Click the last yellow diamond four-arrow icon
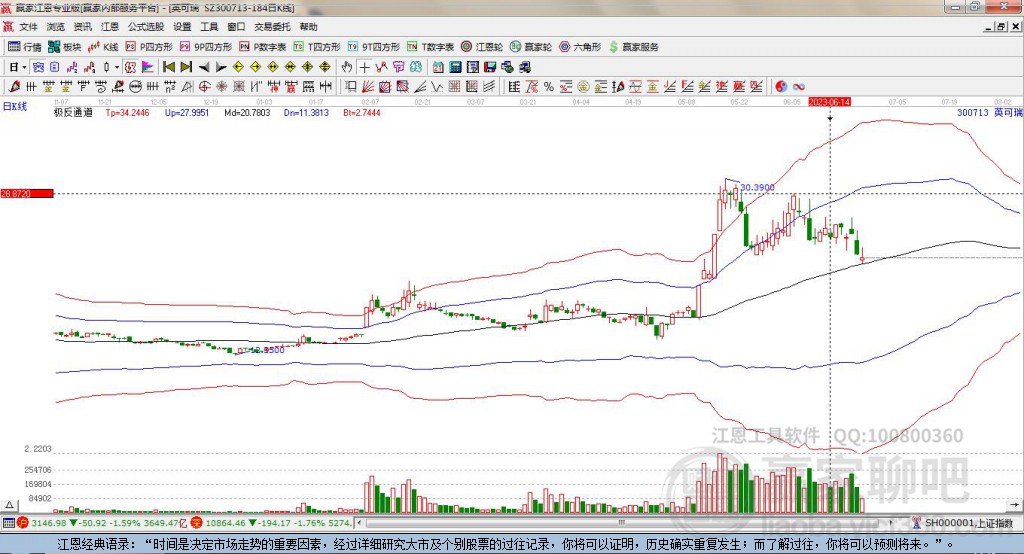Screen dimensions: 1024x554 pos(325,67)
